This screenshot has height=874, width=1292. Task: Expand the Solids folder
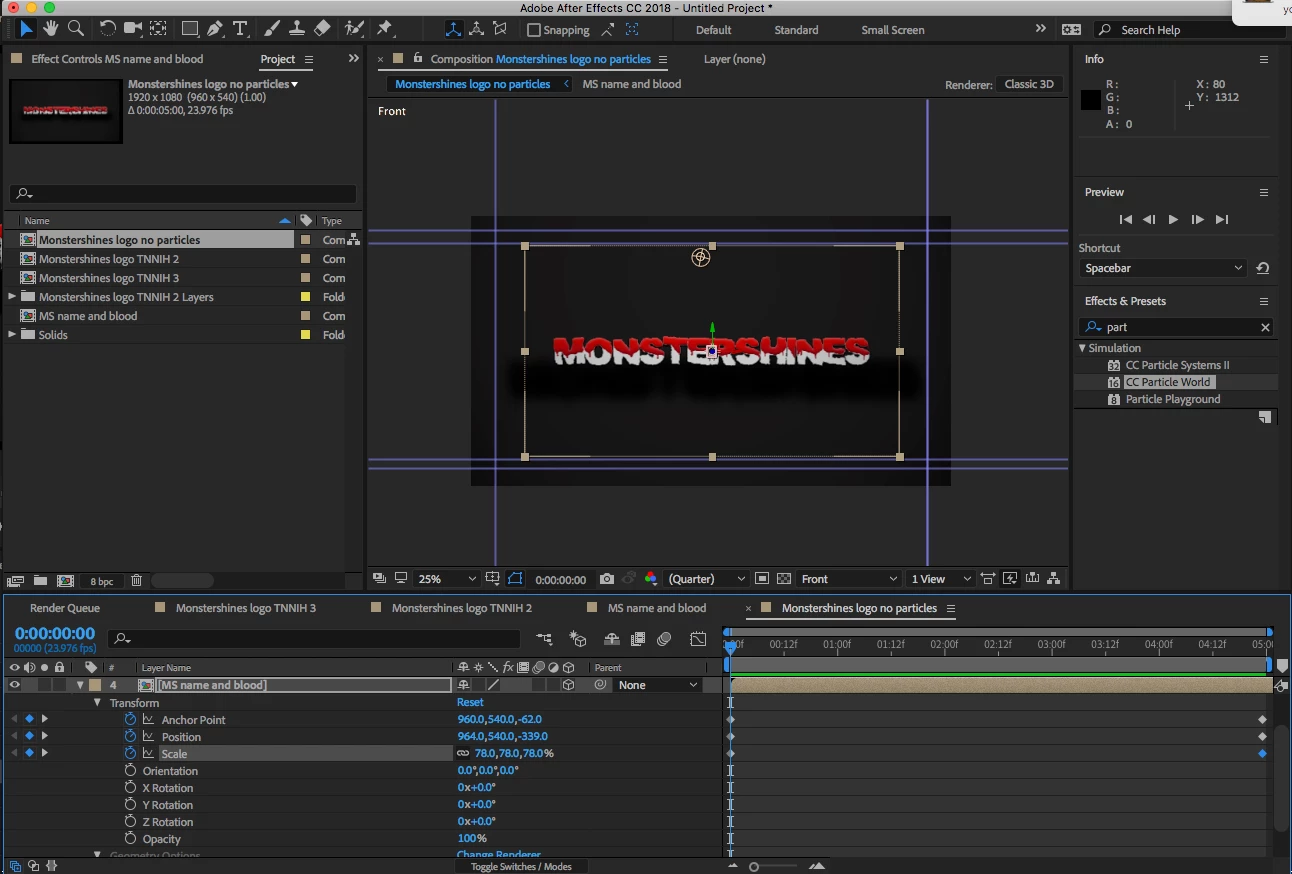point(12,334)
